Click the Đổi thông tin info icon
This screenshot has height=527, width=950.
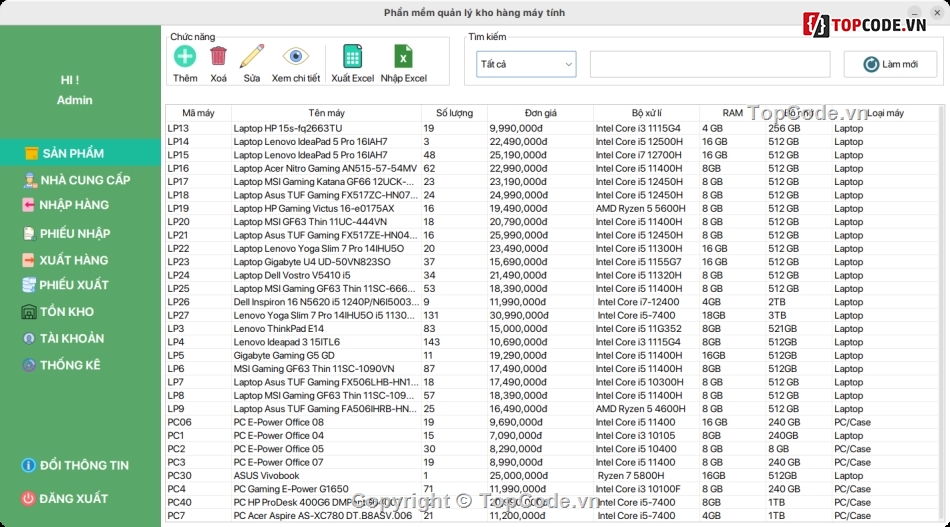[28, 465]
